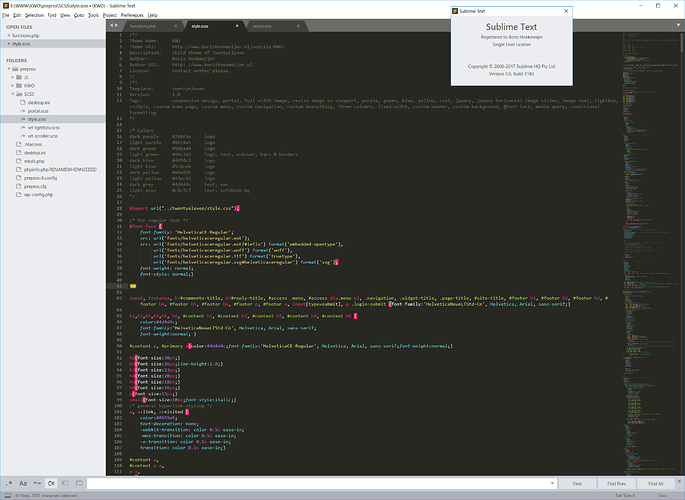Click the file icon of mkdir.php
This screenshot has height=500, width=685.
coord(19,161)
